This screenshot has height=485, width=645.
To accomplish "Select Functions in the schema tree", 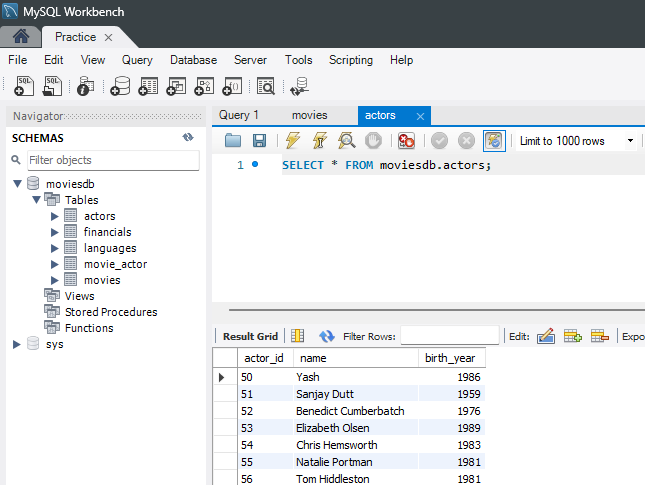I will [x=89, y=328].
